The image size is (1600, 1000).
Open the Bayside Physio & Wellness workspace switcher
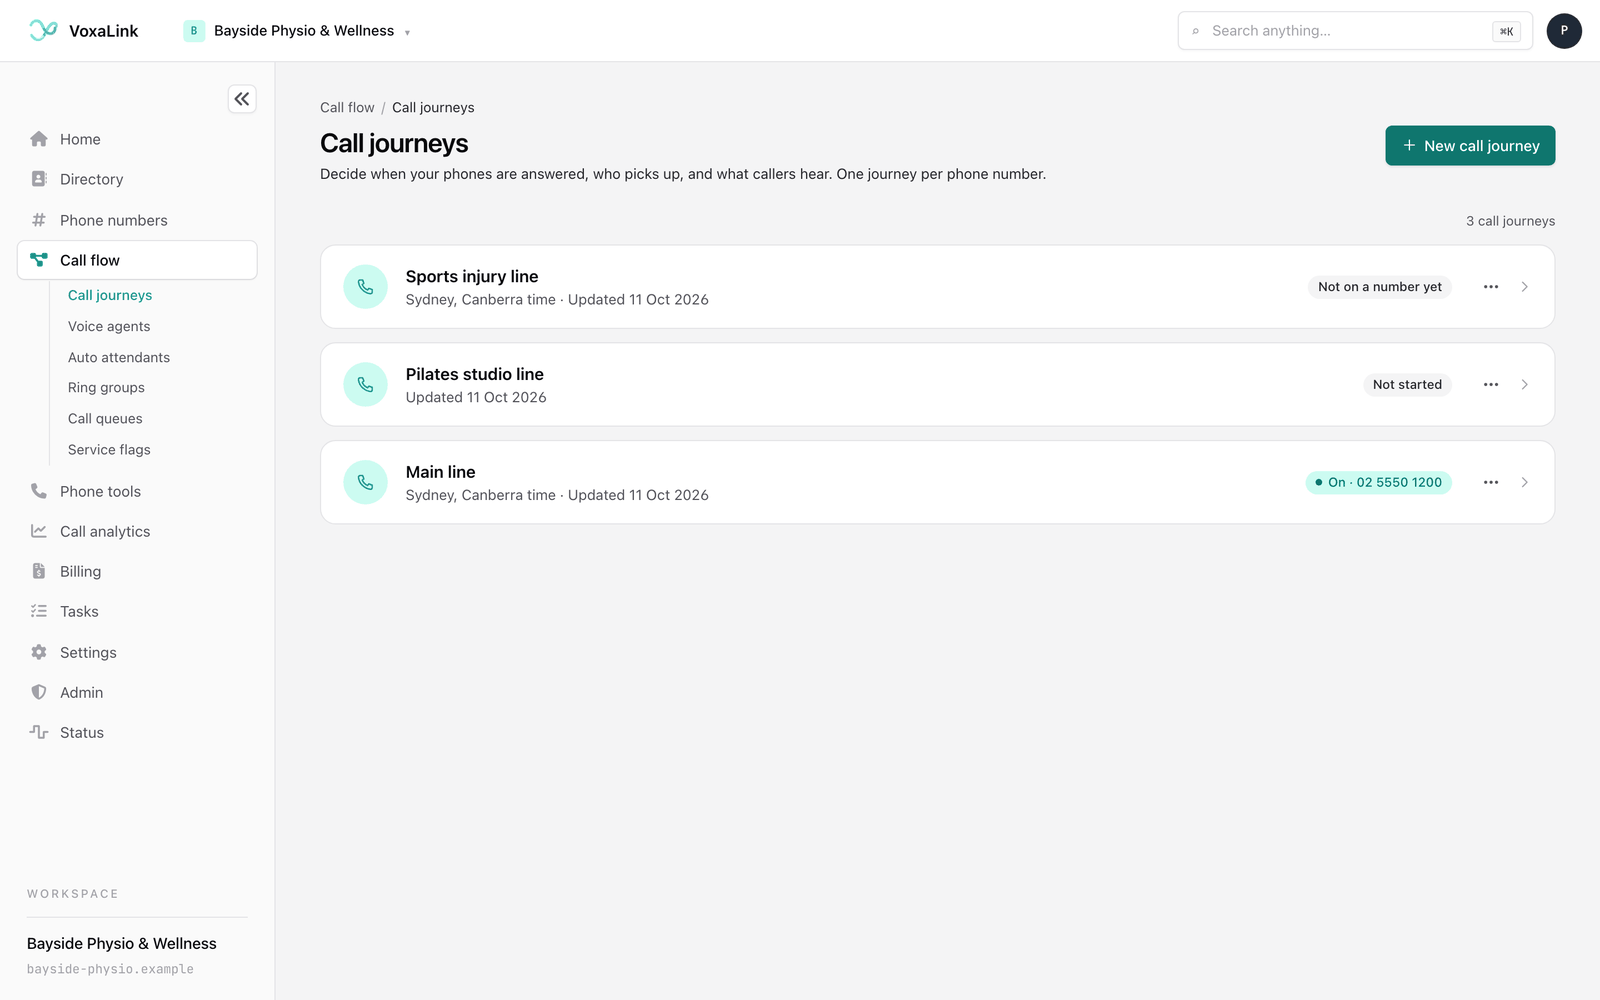297,31
